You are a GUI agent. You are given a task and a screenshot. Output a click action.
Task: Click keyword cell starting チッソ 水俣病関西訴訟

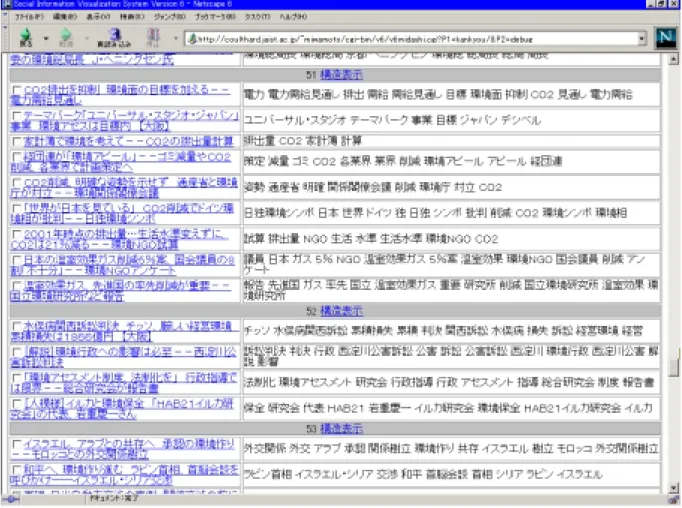(x=451, y=331)
